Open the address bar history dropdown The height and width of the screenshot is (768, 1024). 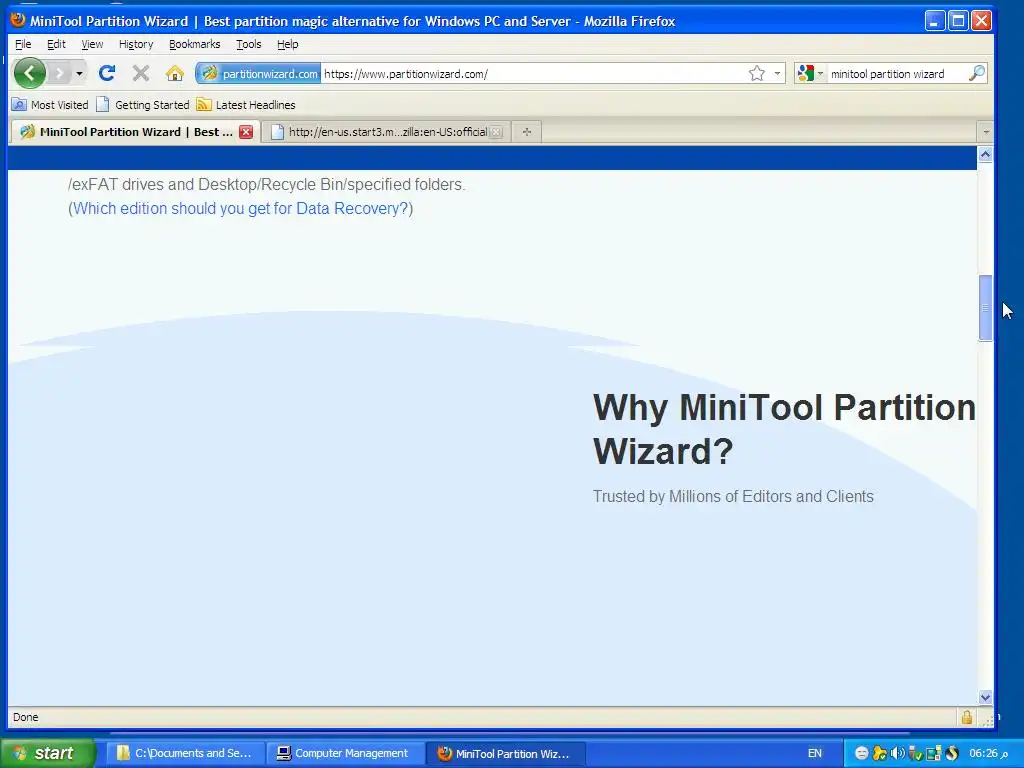(777, 74)
